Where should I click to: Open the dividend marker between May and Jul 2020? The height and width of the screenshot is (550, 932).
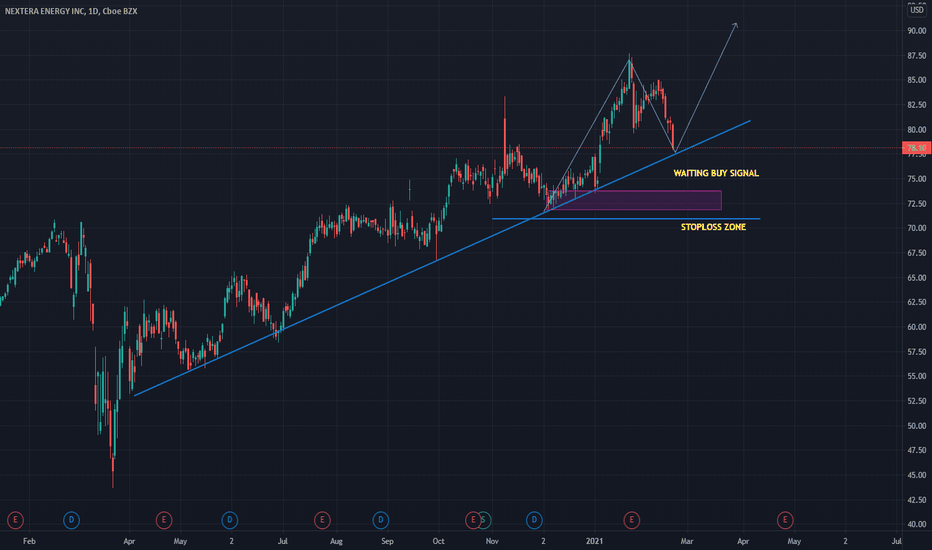click(230, 520)
